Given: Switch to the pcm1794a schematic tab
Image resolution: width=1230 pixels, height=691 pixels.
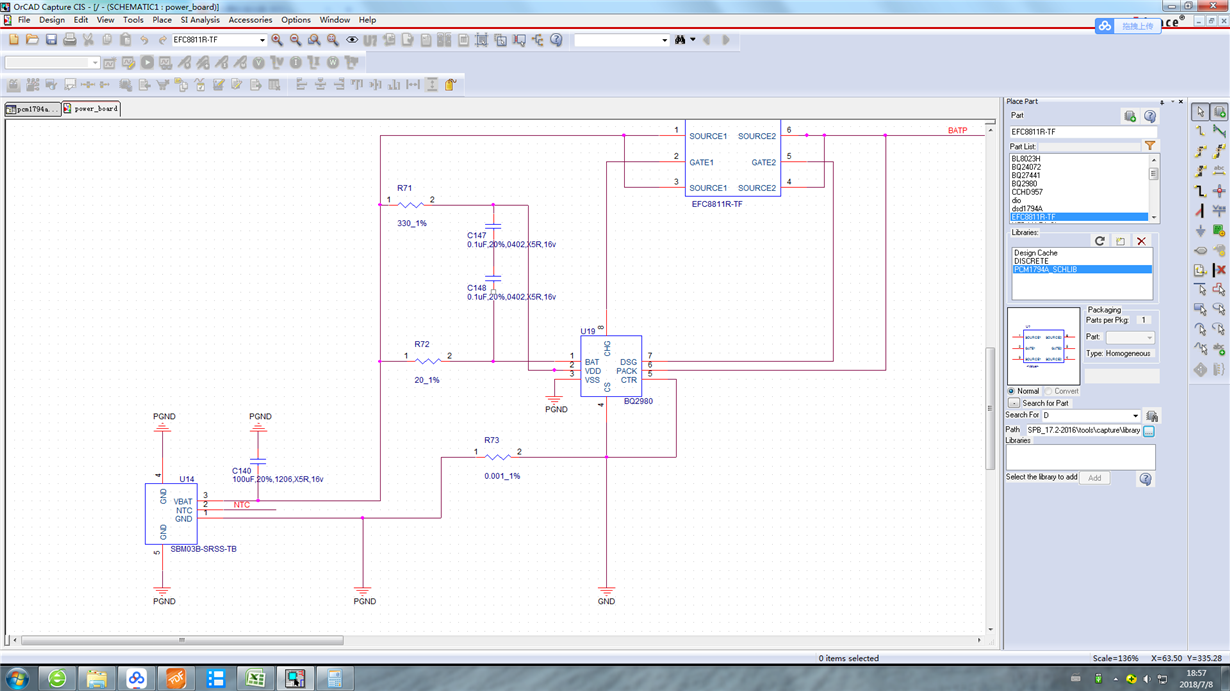Looking at the screenshot, I should (32, 109).
